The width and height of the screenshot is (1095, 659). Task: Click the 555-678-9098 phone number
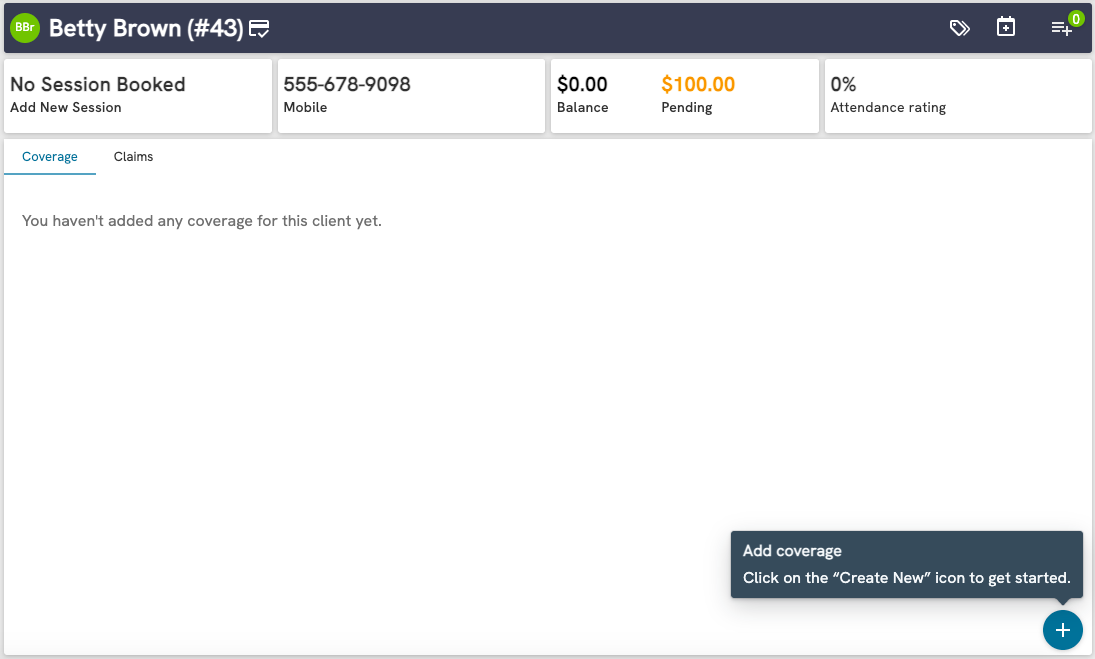point(347,84)
